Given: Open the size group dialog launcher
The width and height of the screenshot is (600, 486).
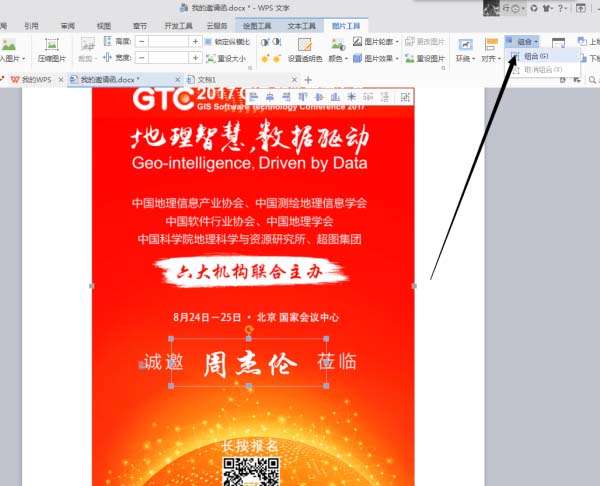Looking at the screenshot, I should click(x=250, y=68).
